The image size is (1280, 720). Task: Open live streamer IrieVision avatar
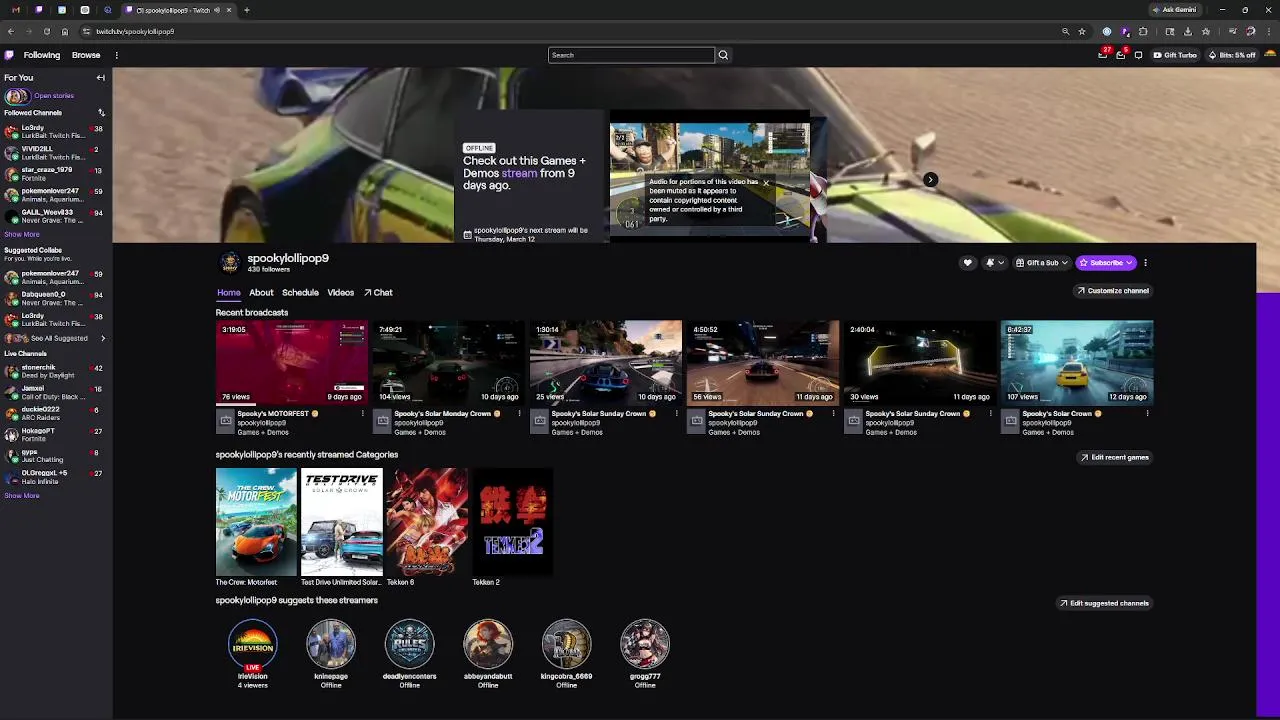pos(252,643)
